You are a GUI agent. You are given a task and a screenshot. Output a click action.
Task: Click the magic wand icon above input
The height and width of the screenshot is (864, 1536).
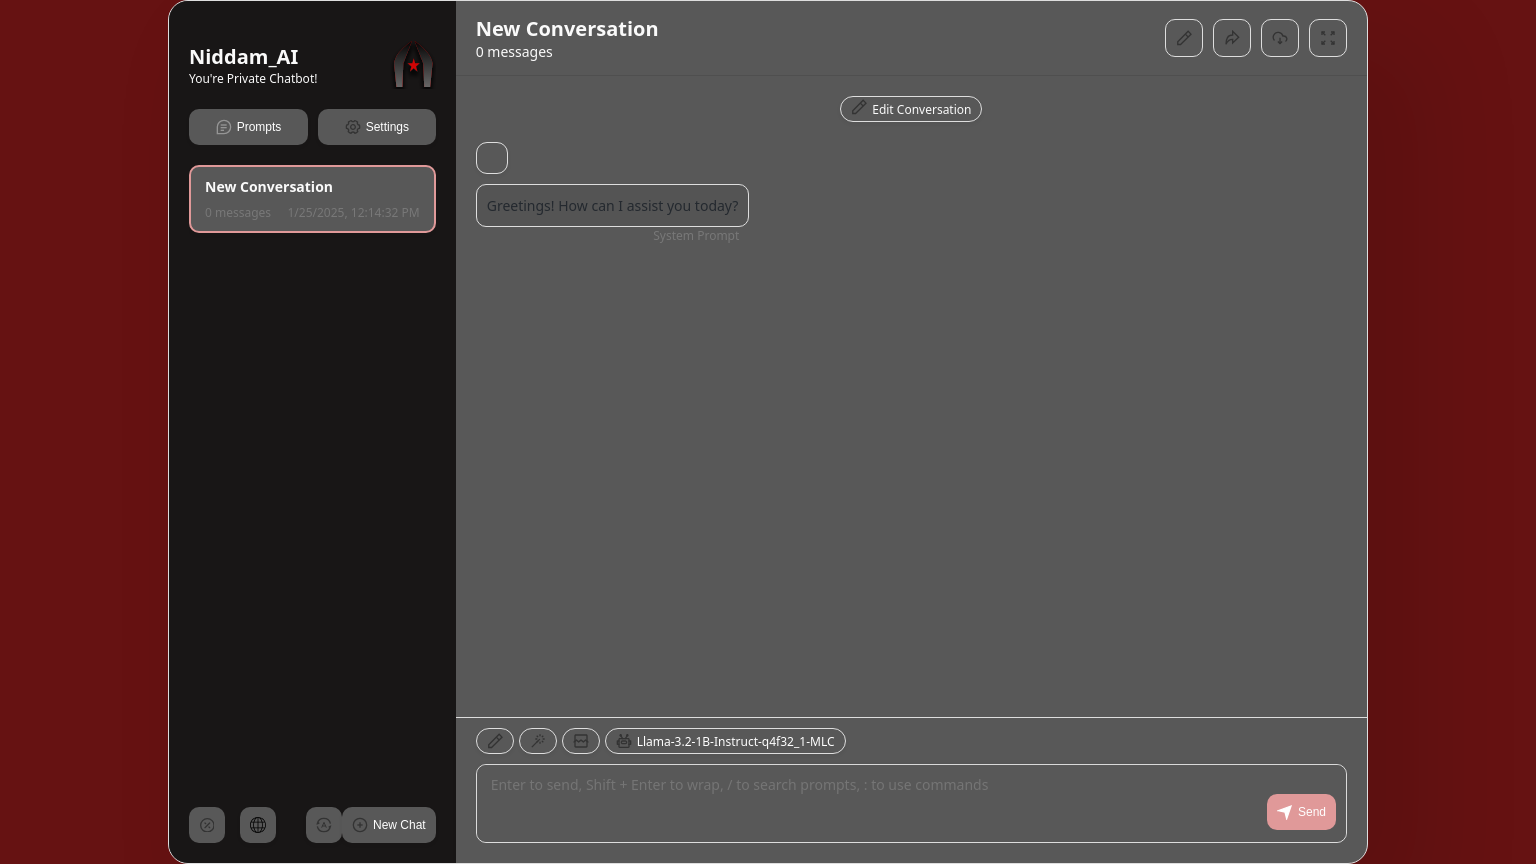538,741
